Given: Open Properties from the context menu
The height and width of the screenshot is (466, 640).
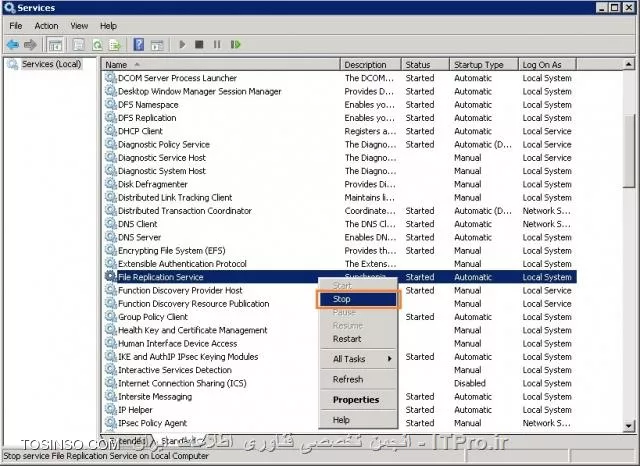Looking at the screenshot, I should click(358, 399).
